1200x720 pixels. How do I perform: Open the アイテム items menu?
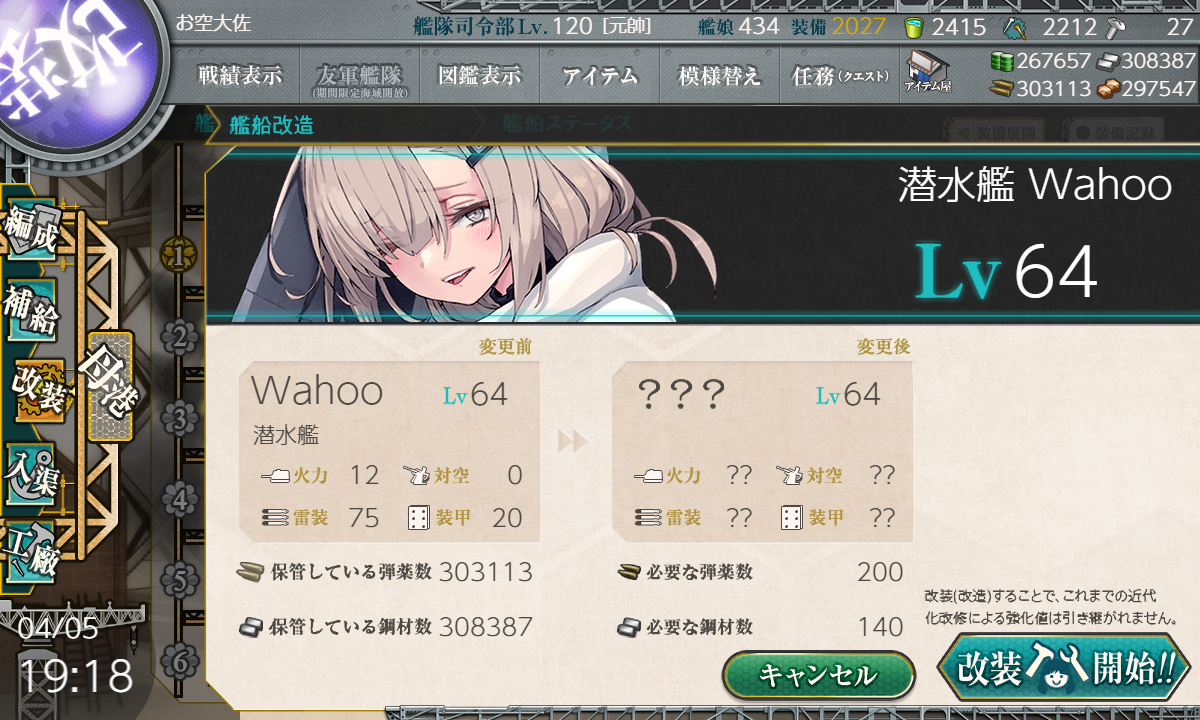coord(600,75)
